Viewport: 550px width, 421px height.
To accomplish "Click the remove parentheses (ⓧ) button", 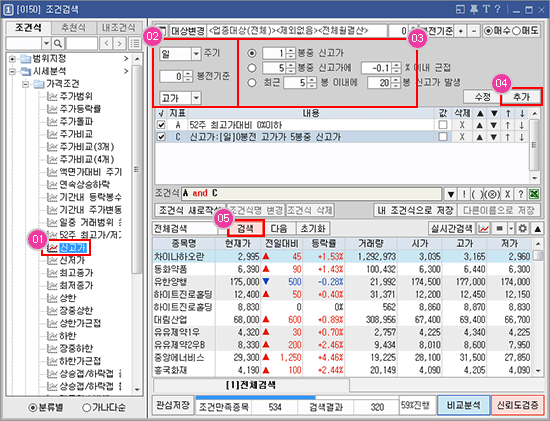I will [492, 194].
